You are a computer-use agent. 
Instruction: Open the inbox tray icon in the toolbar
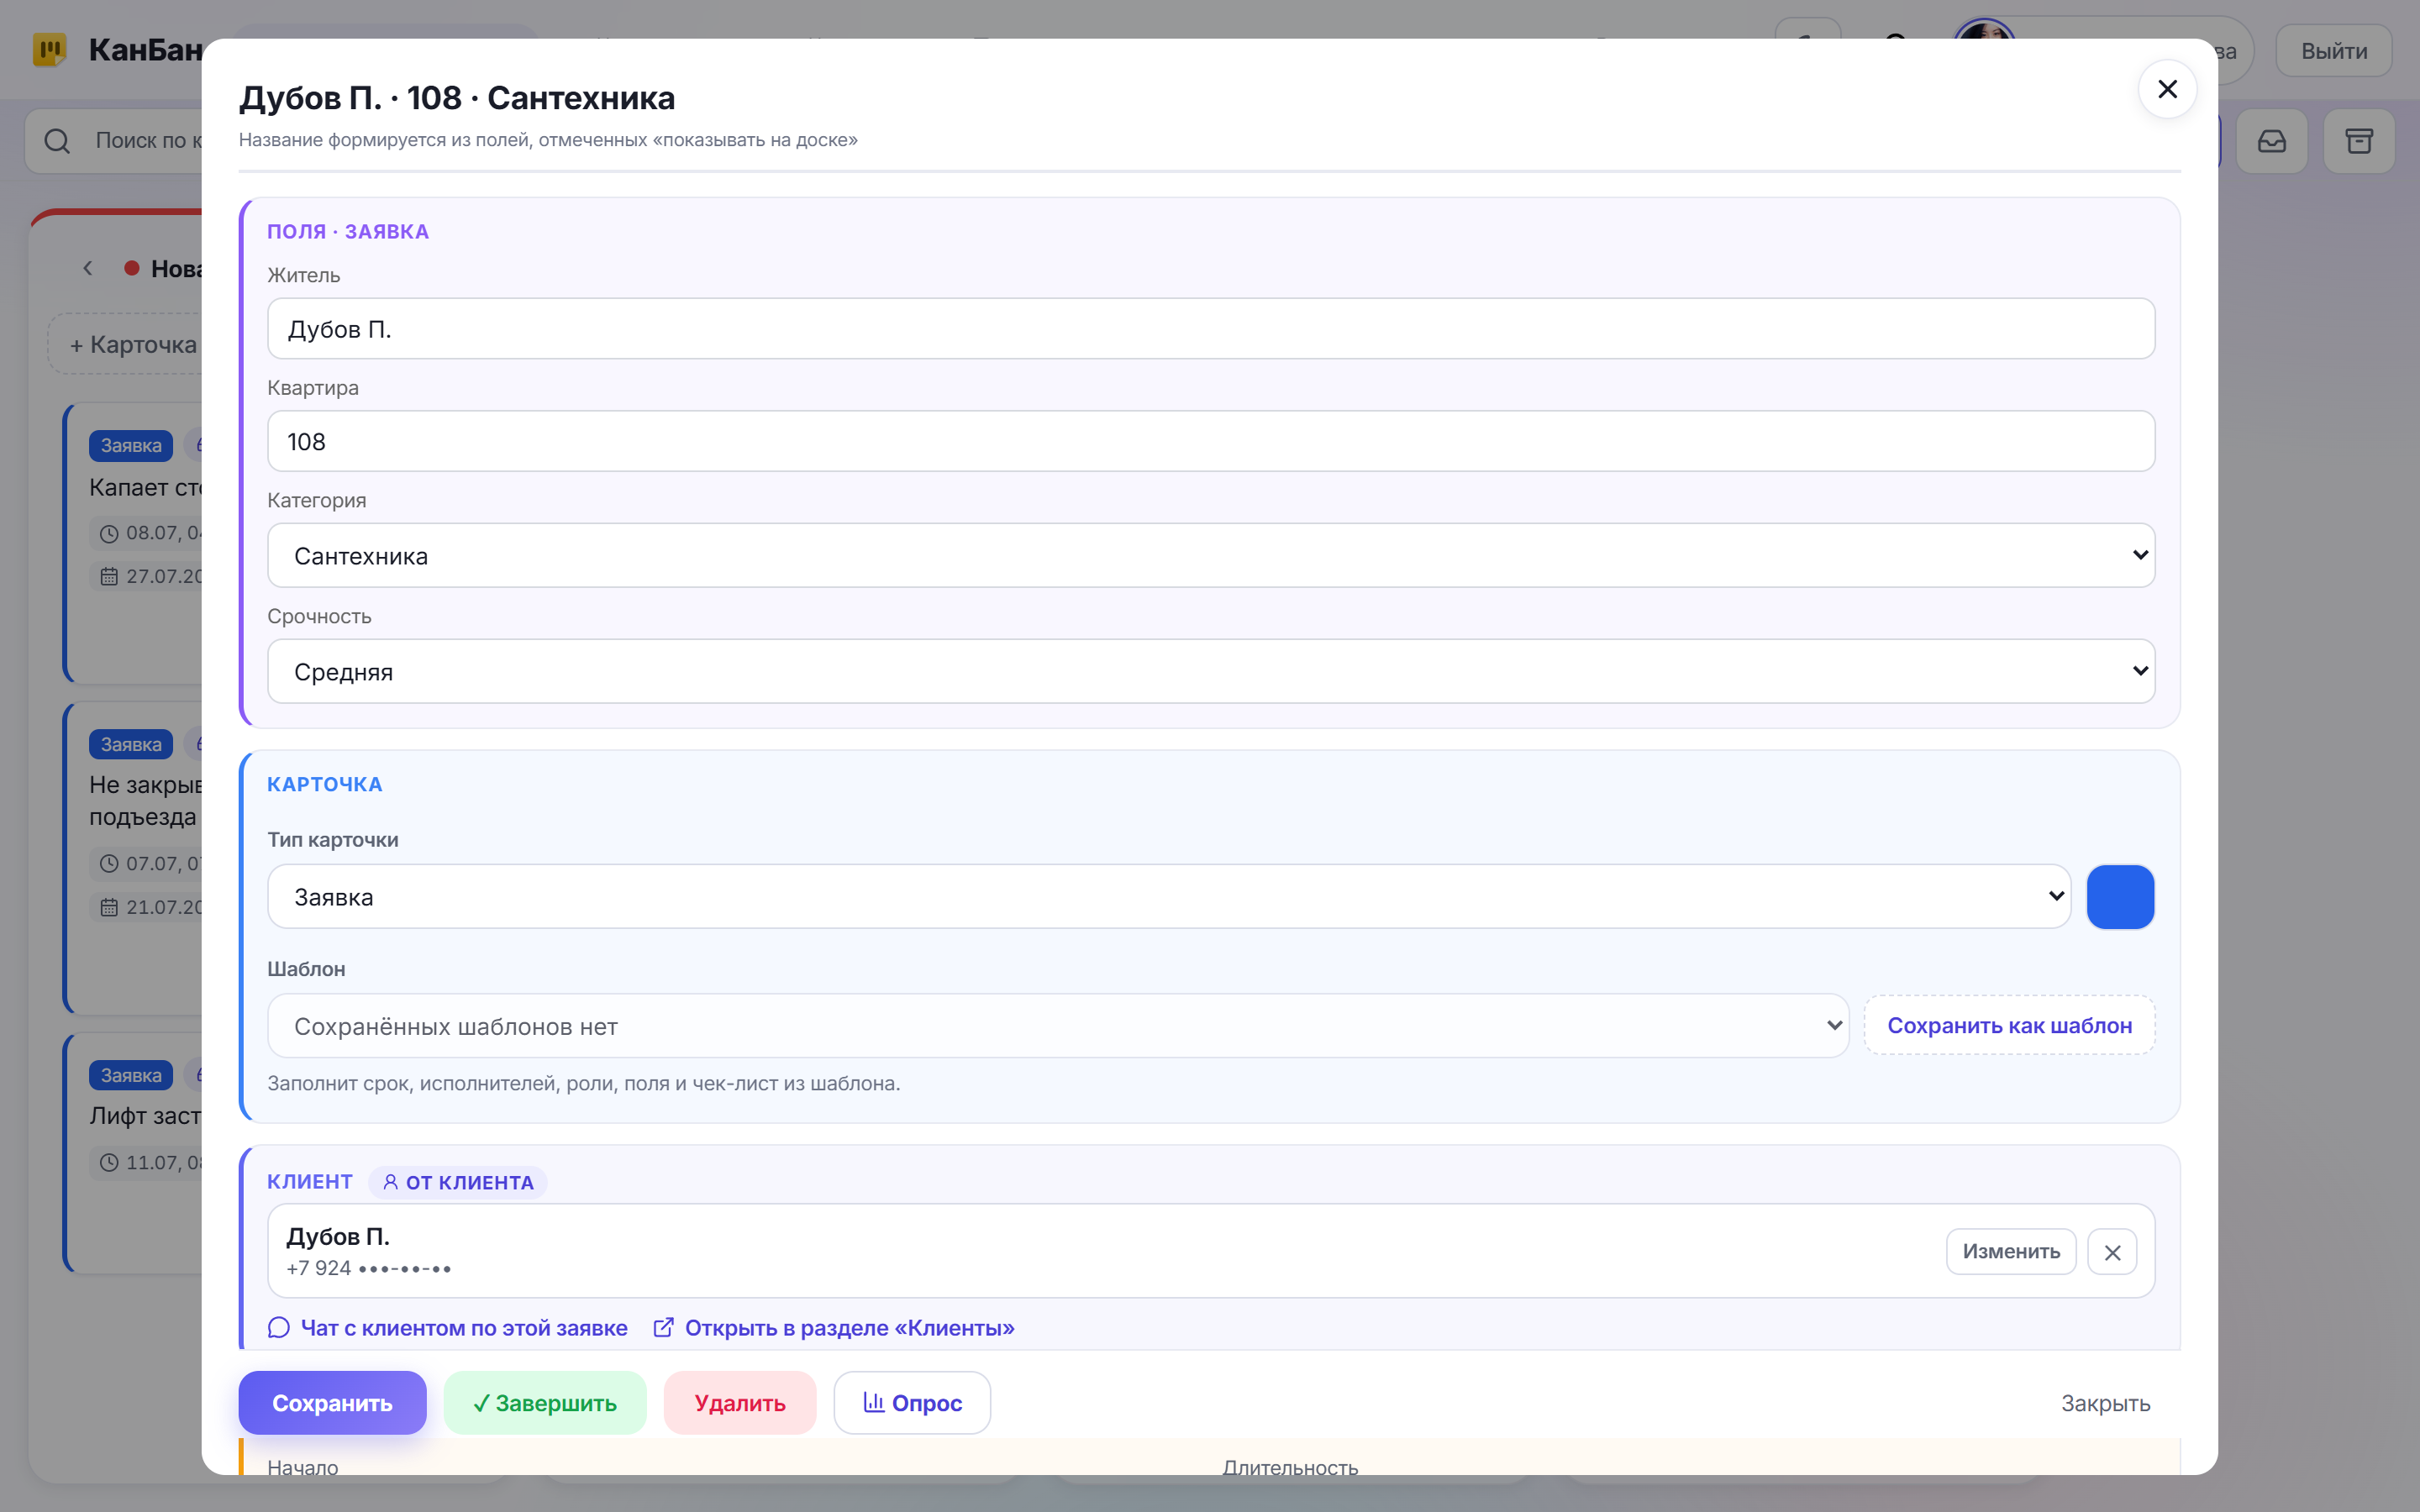pos(2271,141)
